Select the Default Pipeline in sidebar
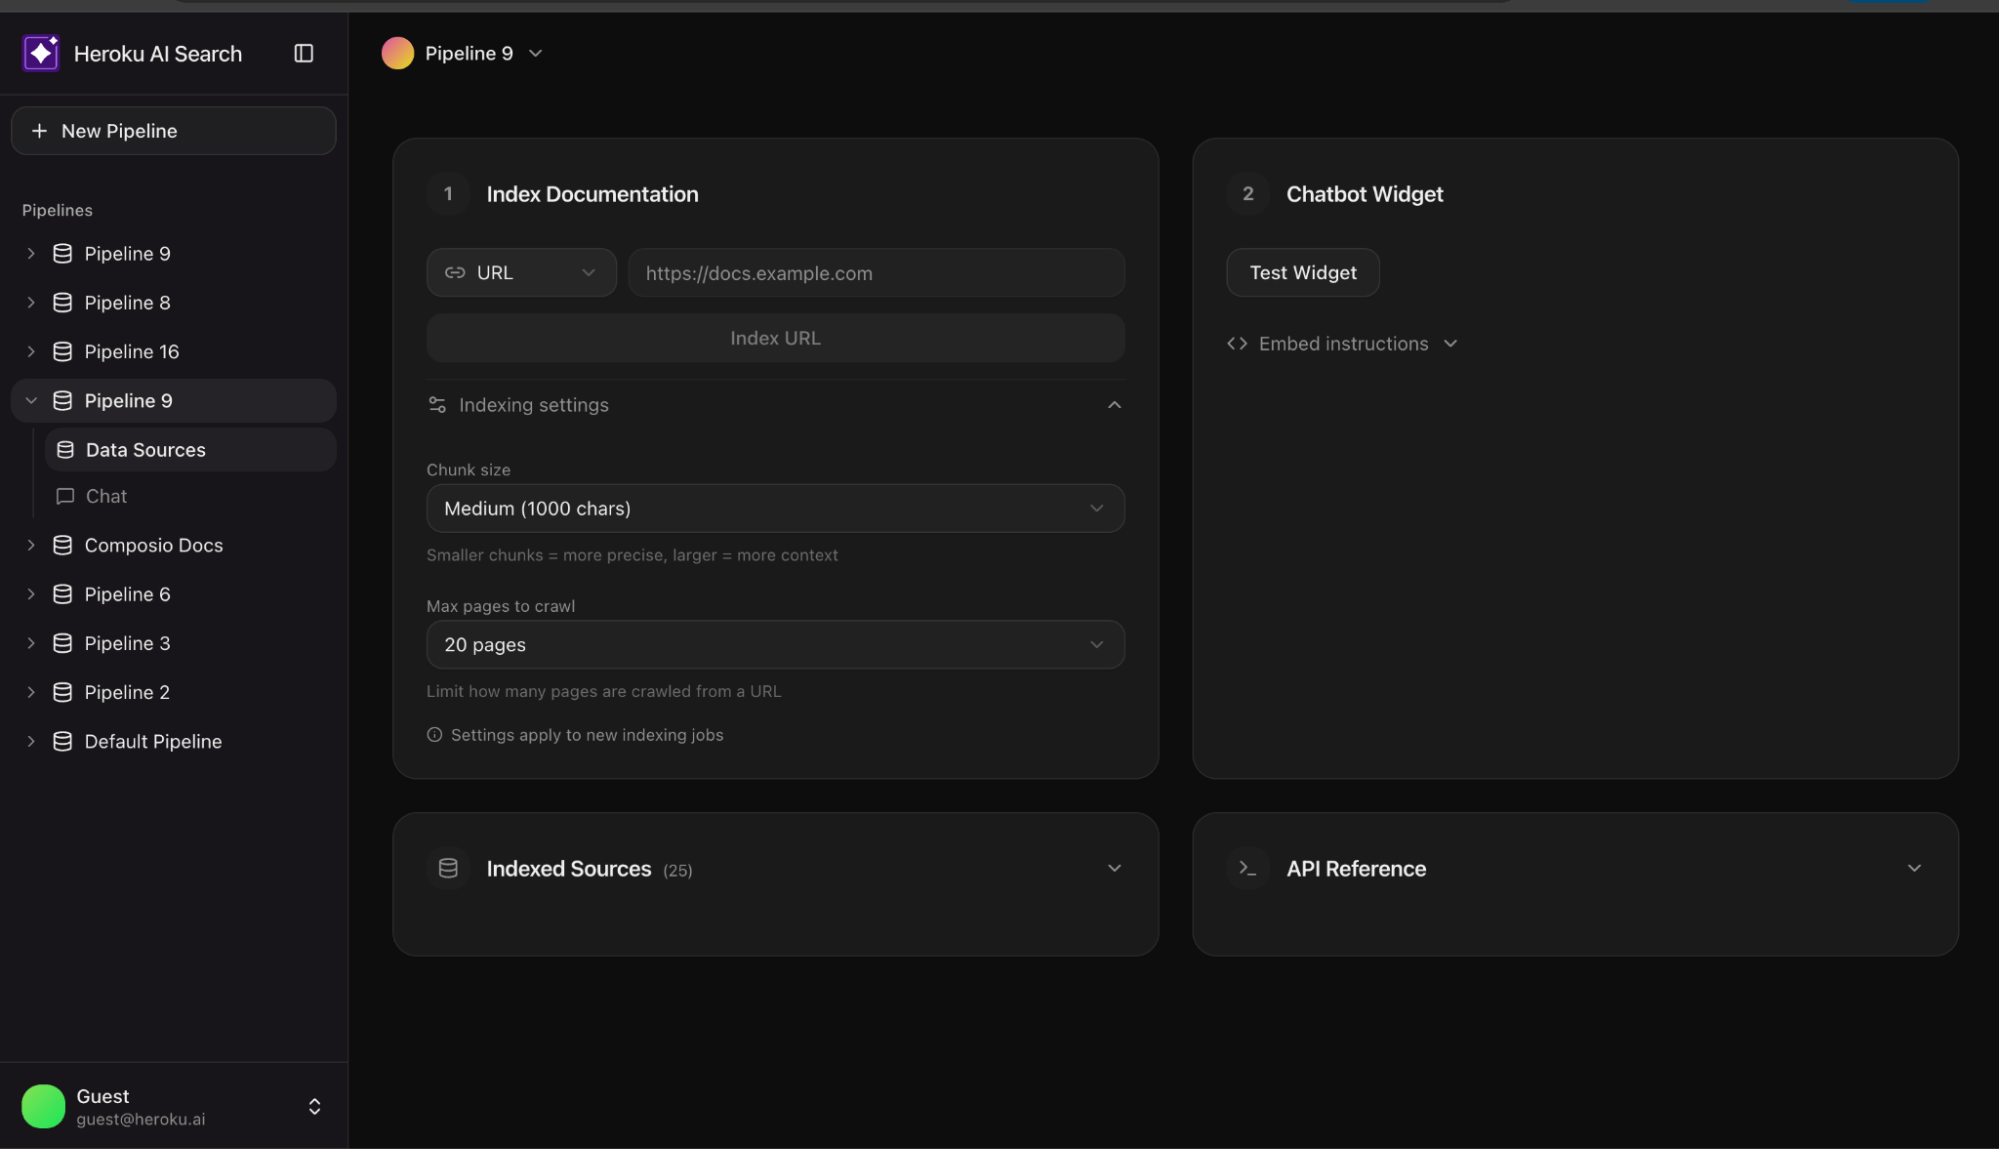The height and width of the screenshot is (1149, 1999). pos(152,741)
